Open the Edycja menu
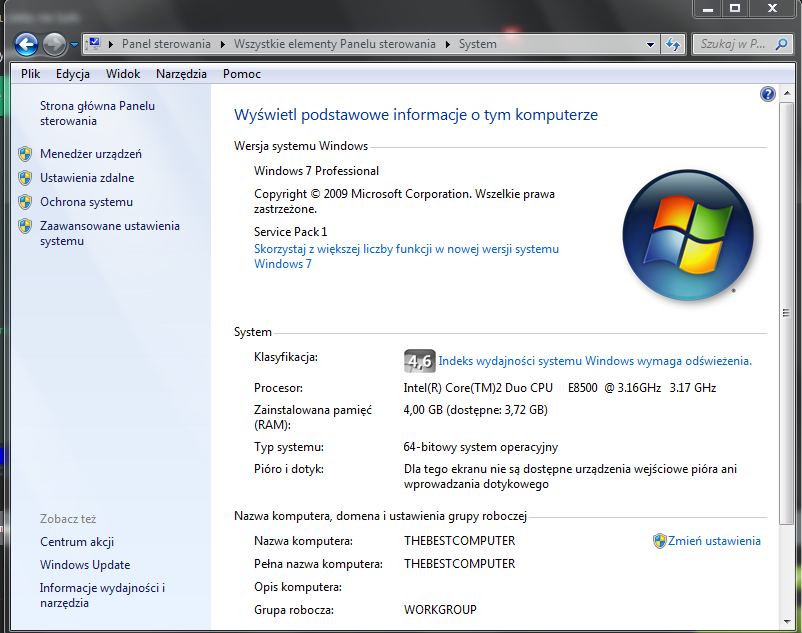The image size is (802, 633). pyautogui.click(x=73, y=74)
